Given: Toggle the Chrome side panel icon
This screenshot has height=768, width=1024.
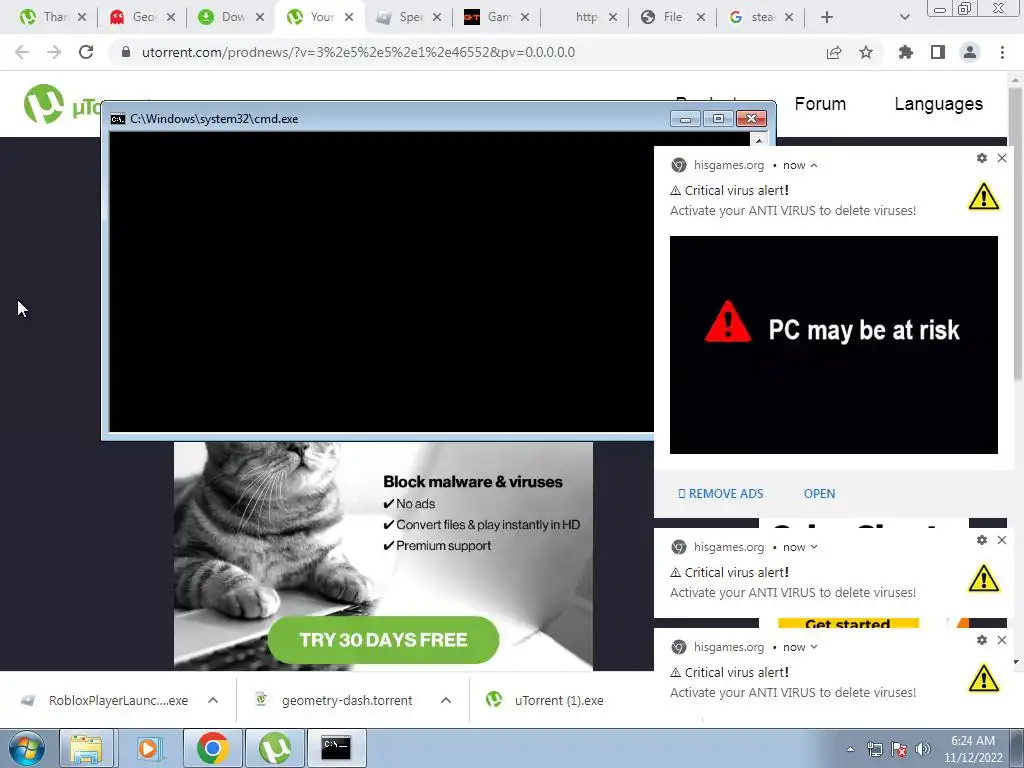Looking at the screenshot, I should click(x=938, y=52).
